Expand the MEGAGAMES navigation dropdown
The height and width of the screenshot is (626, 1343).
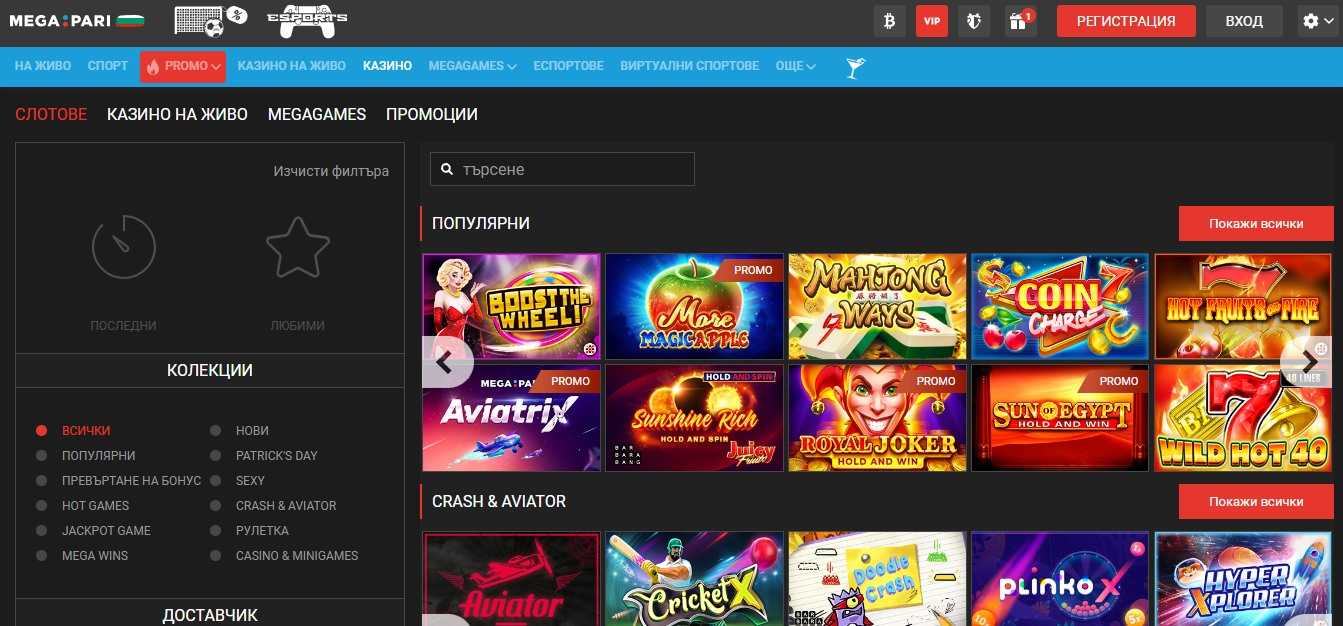472,66
